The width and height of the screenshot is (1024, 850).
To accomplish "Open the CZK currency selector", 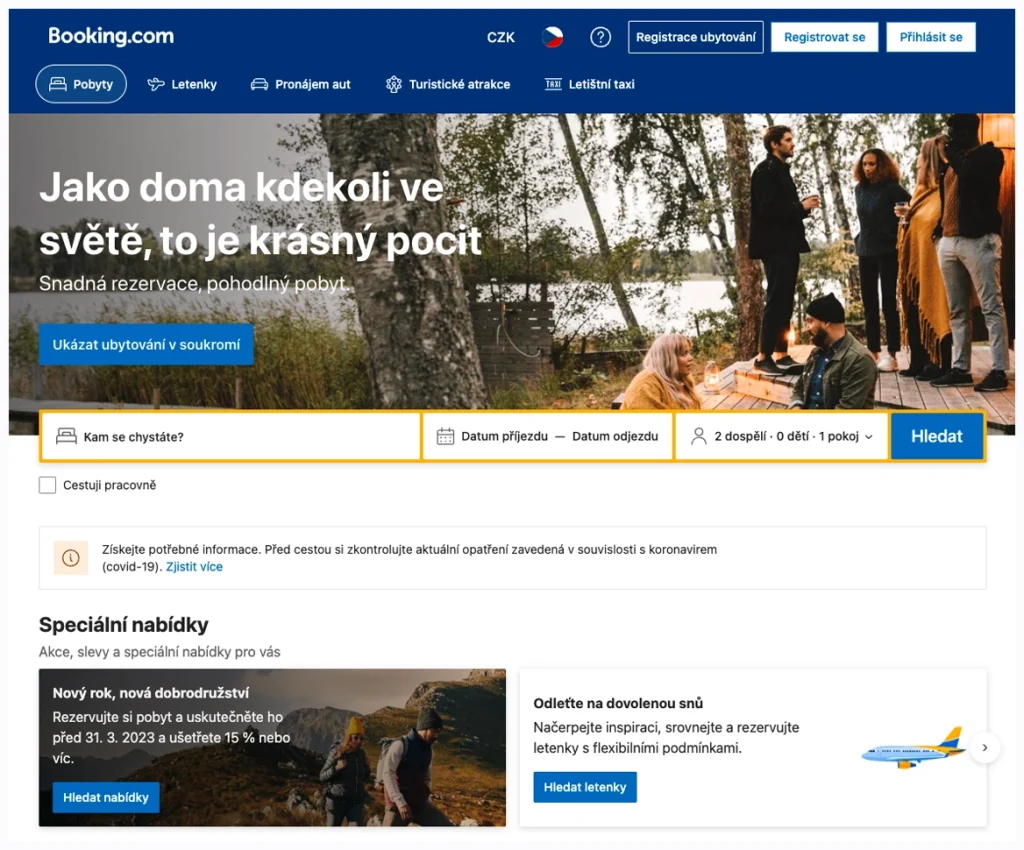I will point(500,37).
